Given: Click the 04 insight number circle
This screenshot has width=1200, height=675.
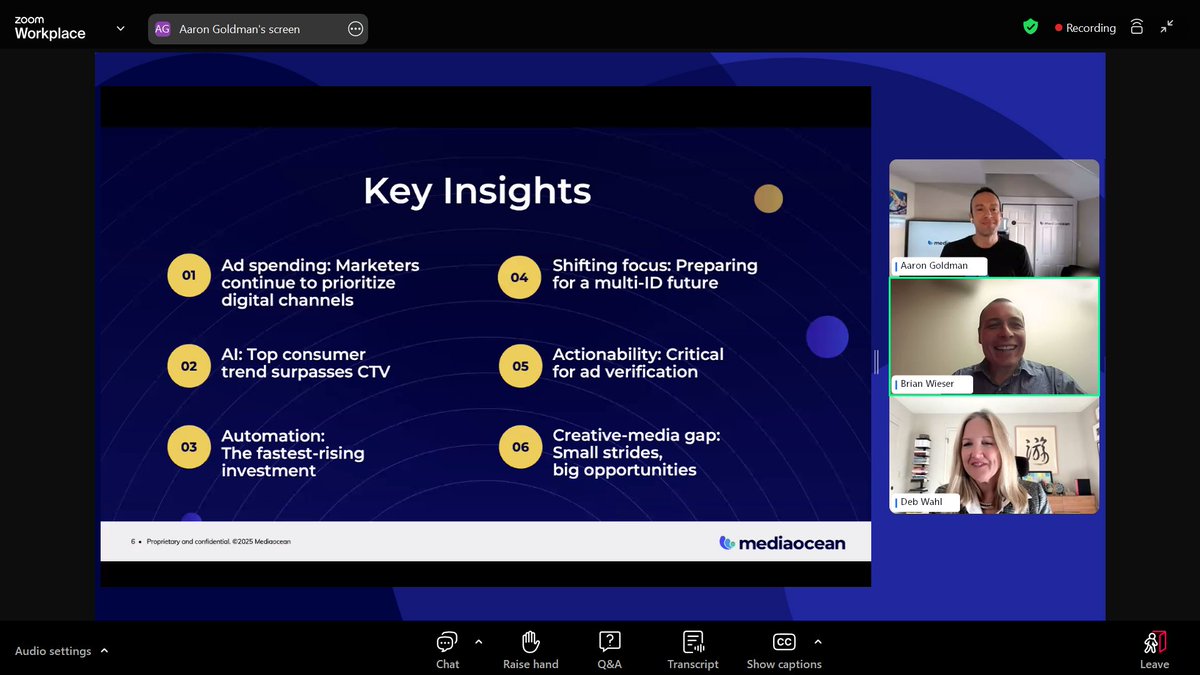Looking at the screenshot, I should point(520,277).
